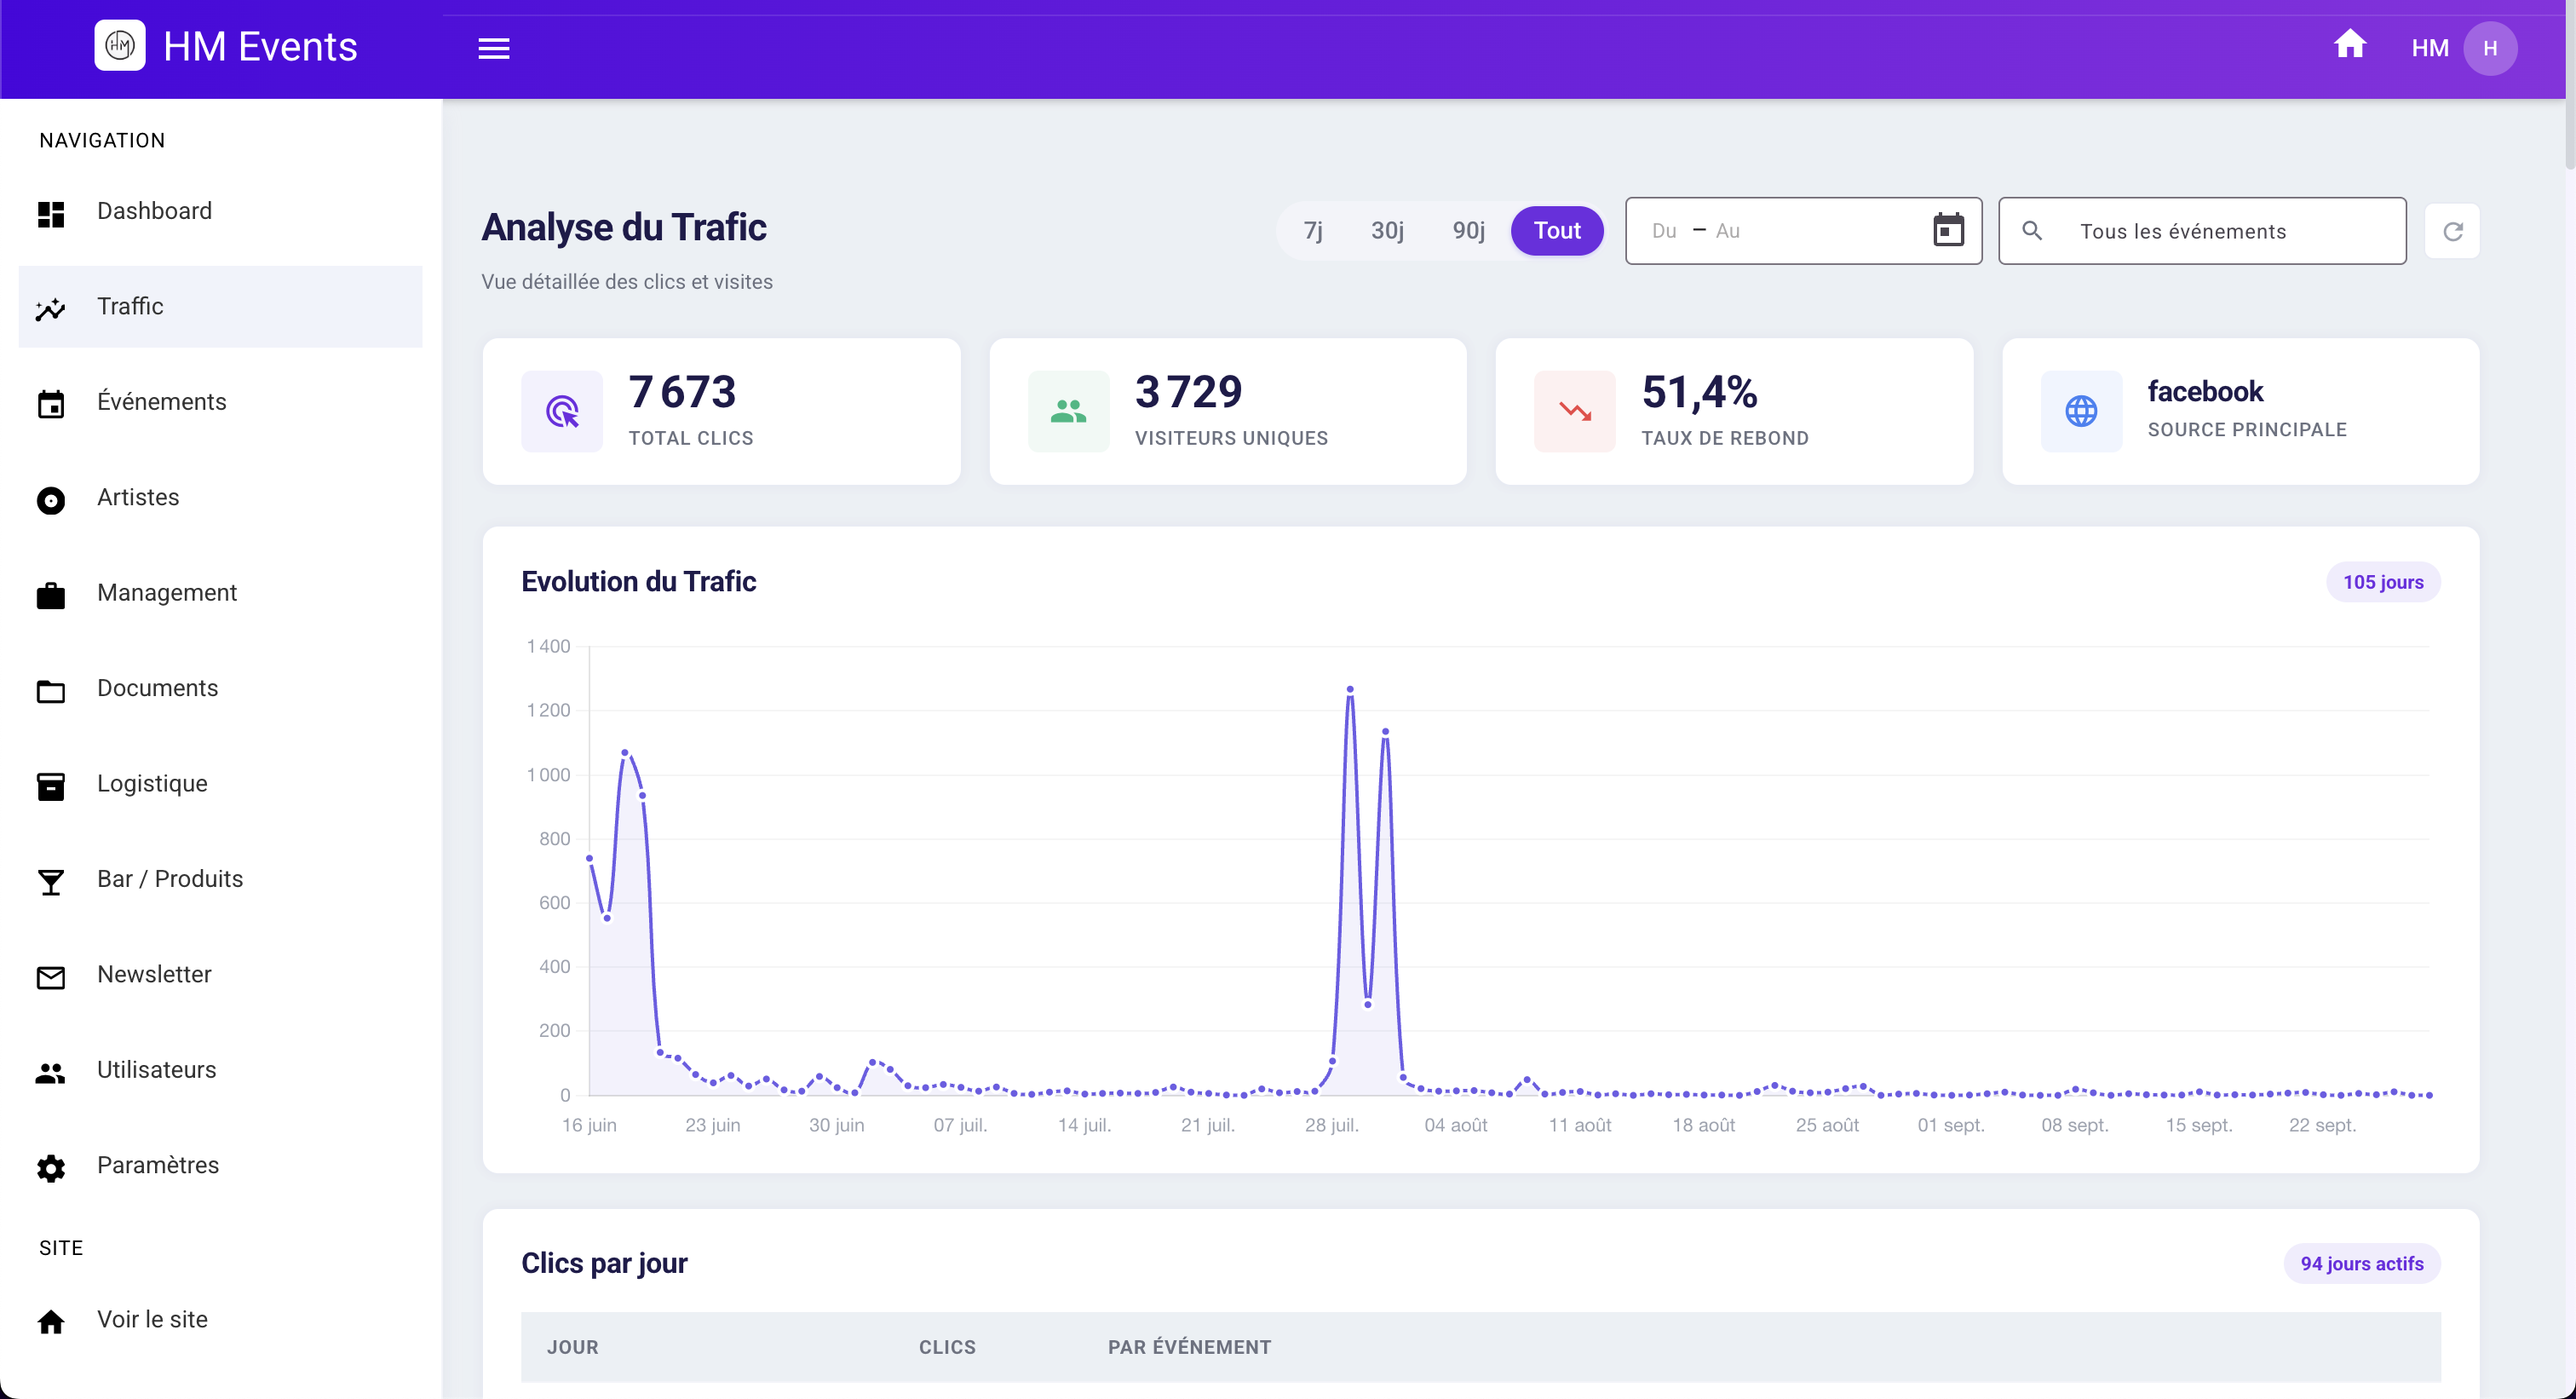Toggle the hamburger menu in header
Viewport: 2576px width, 1399px height.
point(494,48)
